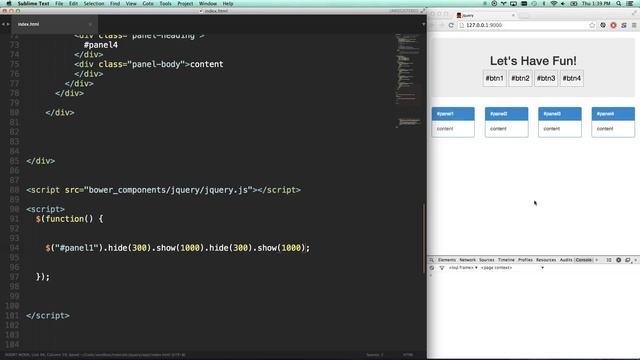The image size is (640, 360).
Task: Click the red circular extension icon
Action: click(x=613, y=25)
